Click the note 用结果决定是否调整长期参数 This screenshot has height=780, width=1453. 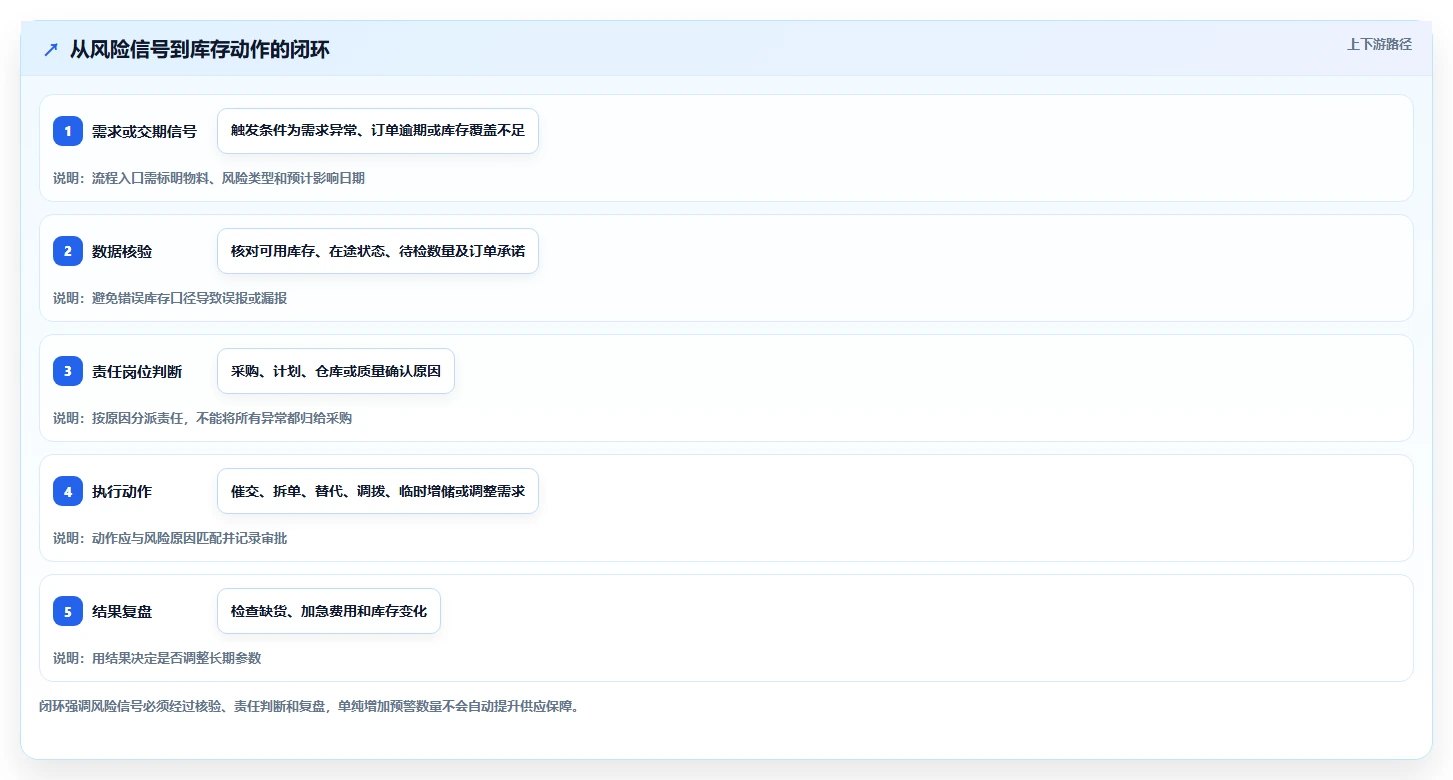coord(157,658)
